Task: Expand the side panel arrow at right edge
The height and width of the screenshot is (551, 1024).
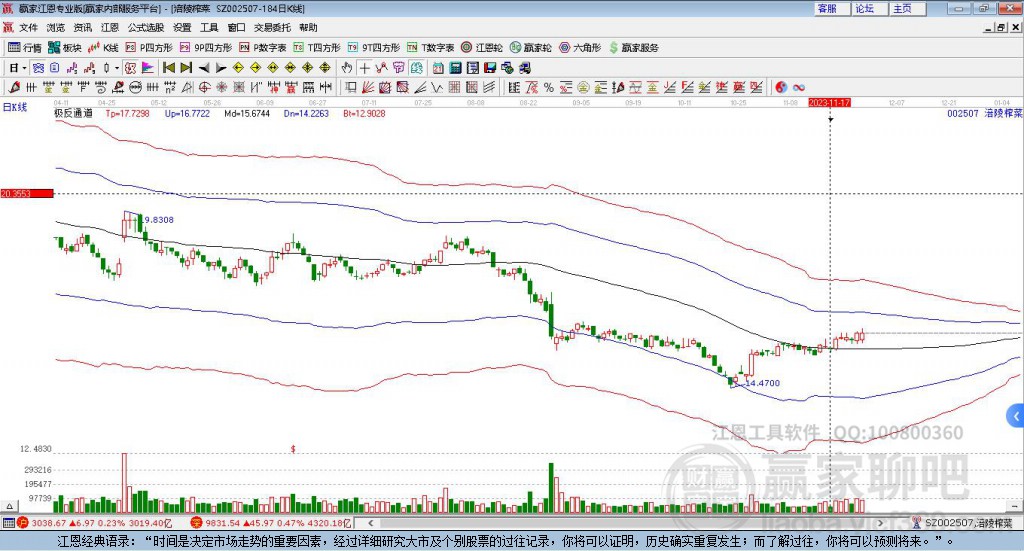Action: (1016, 416)
